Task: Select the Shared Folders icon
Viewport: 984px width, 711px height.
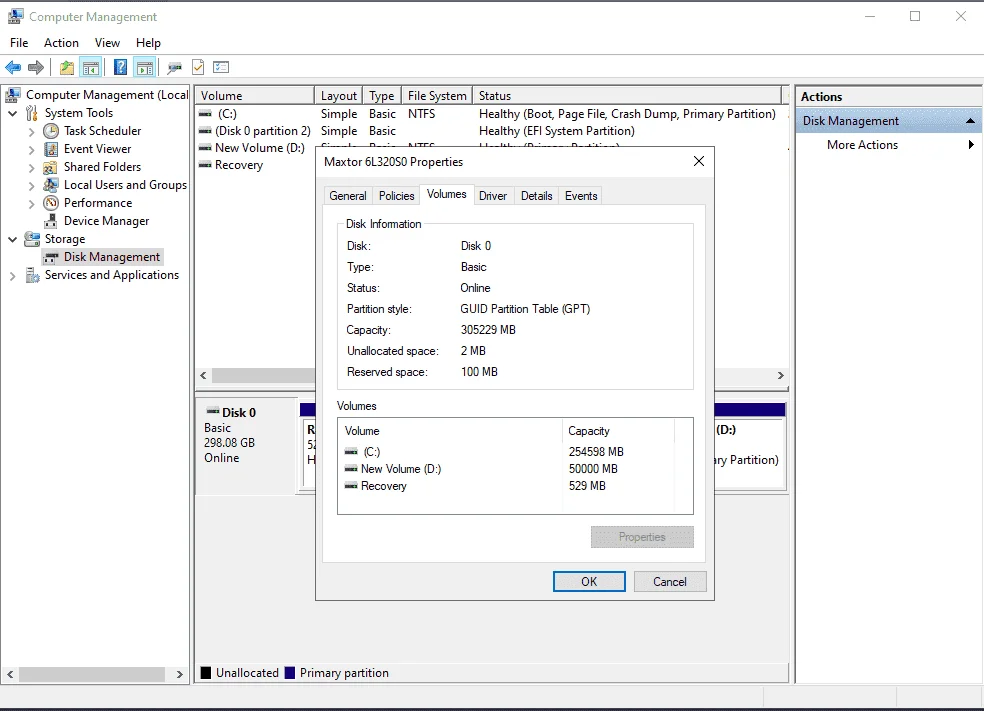Action: (x=51, y=167)
